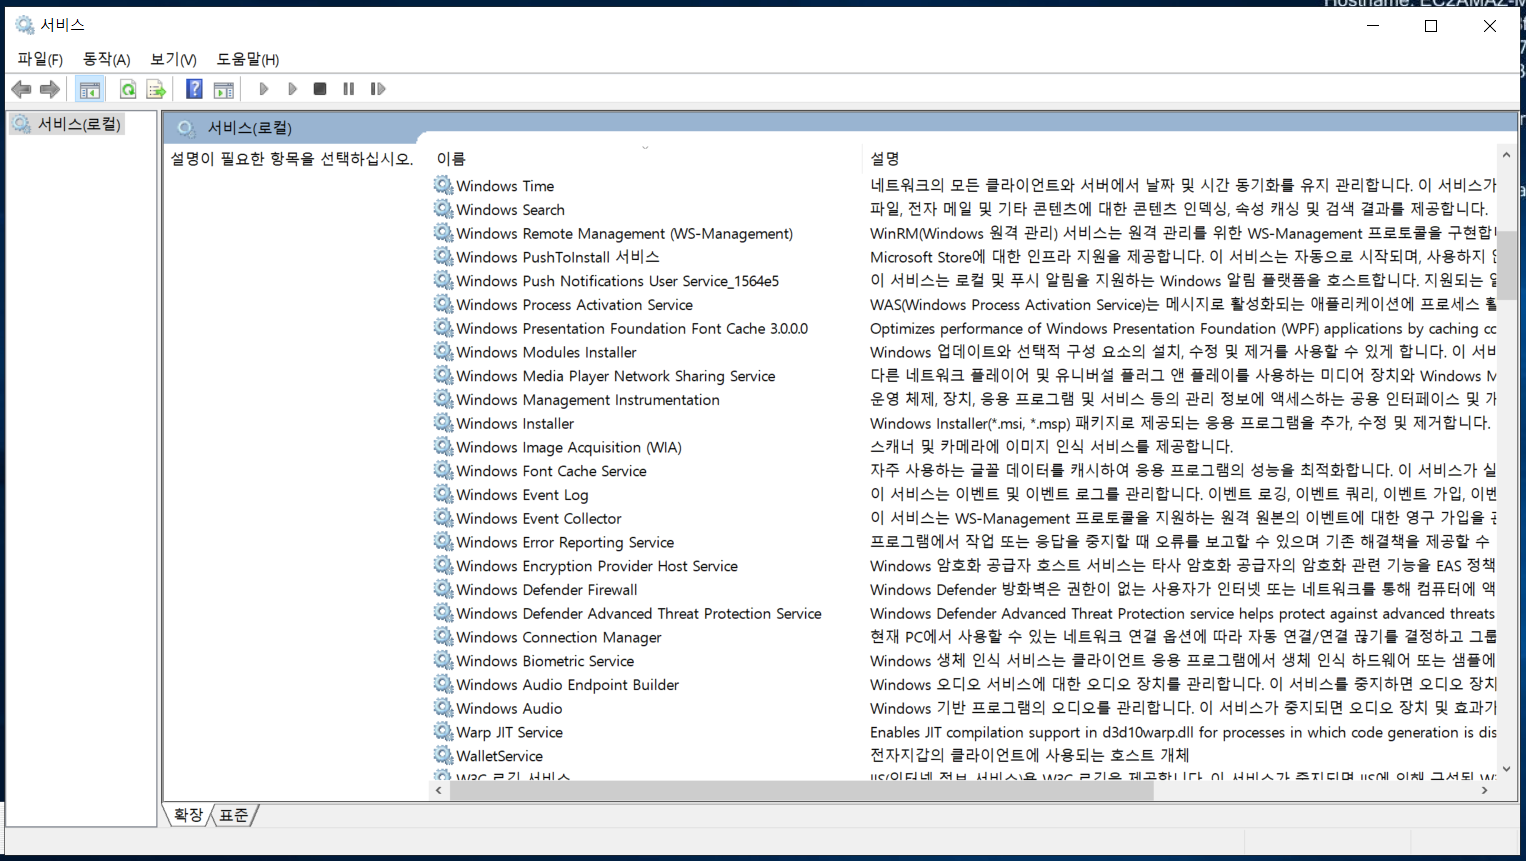
Task: Open the 도움말(H) menu
Action: [x=248, y=59]
